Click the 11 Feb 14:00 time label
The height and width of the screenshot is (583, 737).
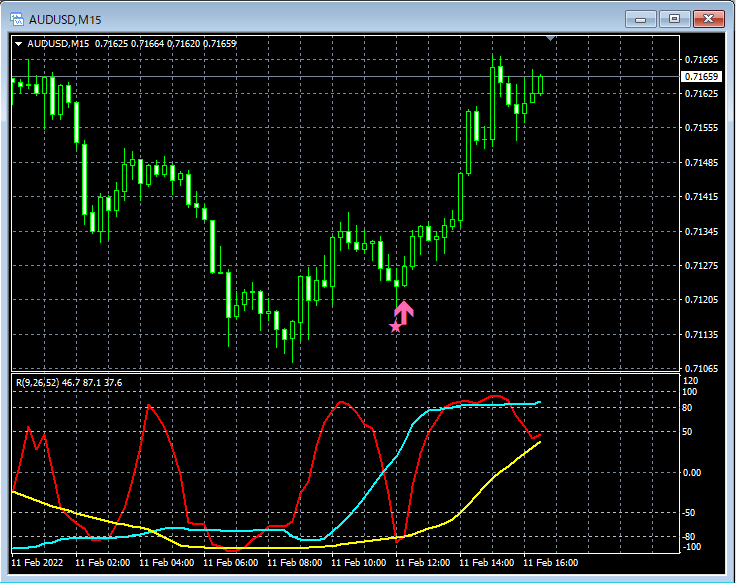pos(486,563)
